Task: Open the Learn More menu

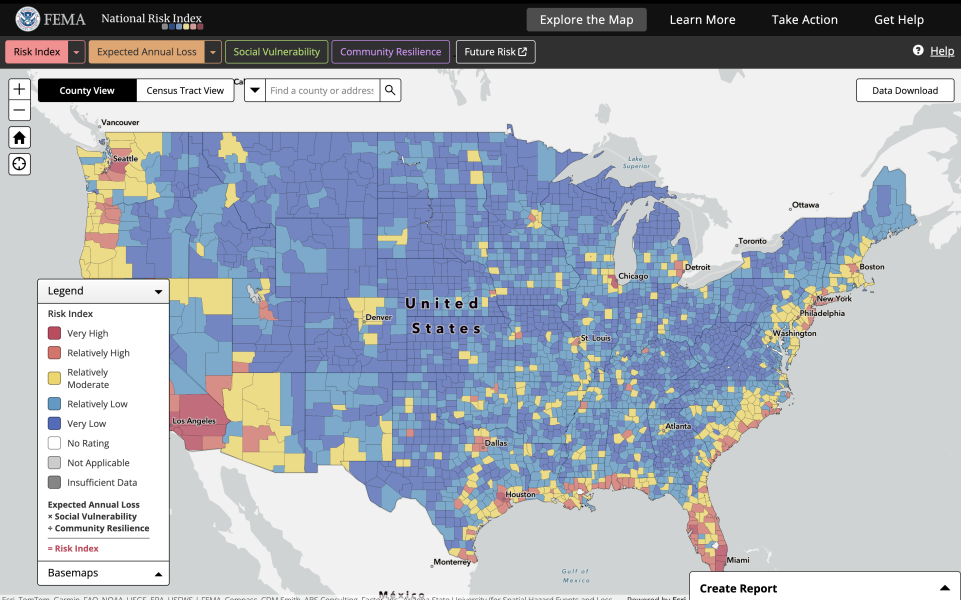Action: tap(702, 19)
